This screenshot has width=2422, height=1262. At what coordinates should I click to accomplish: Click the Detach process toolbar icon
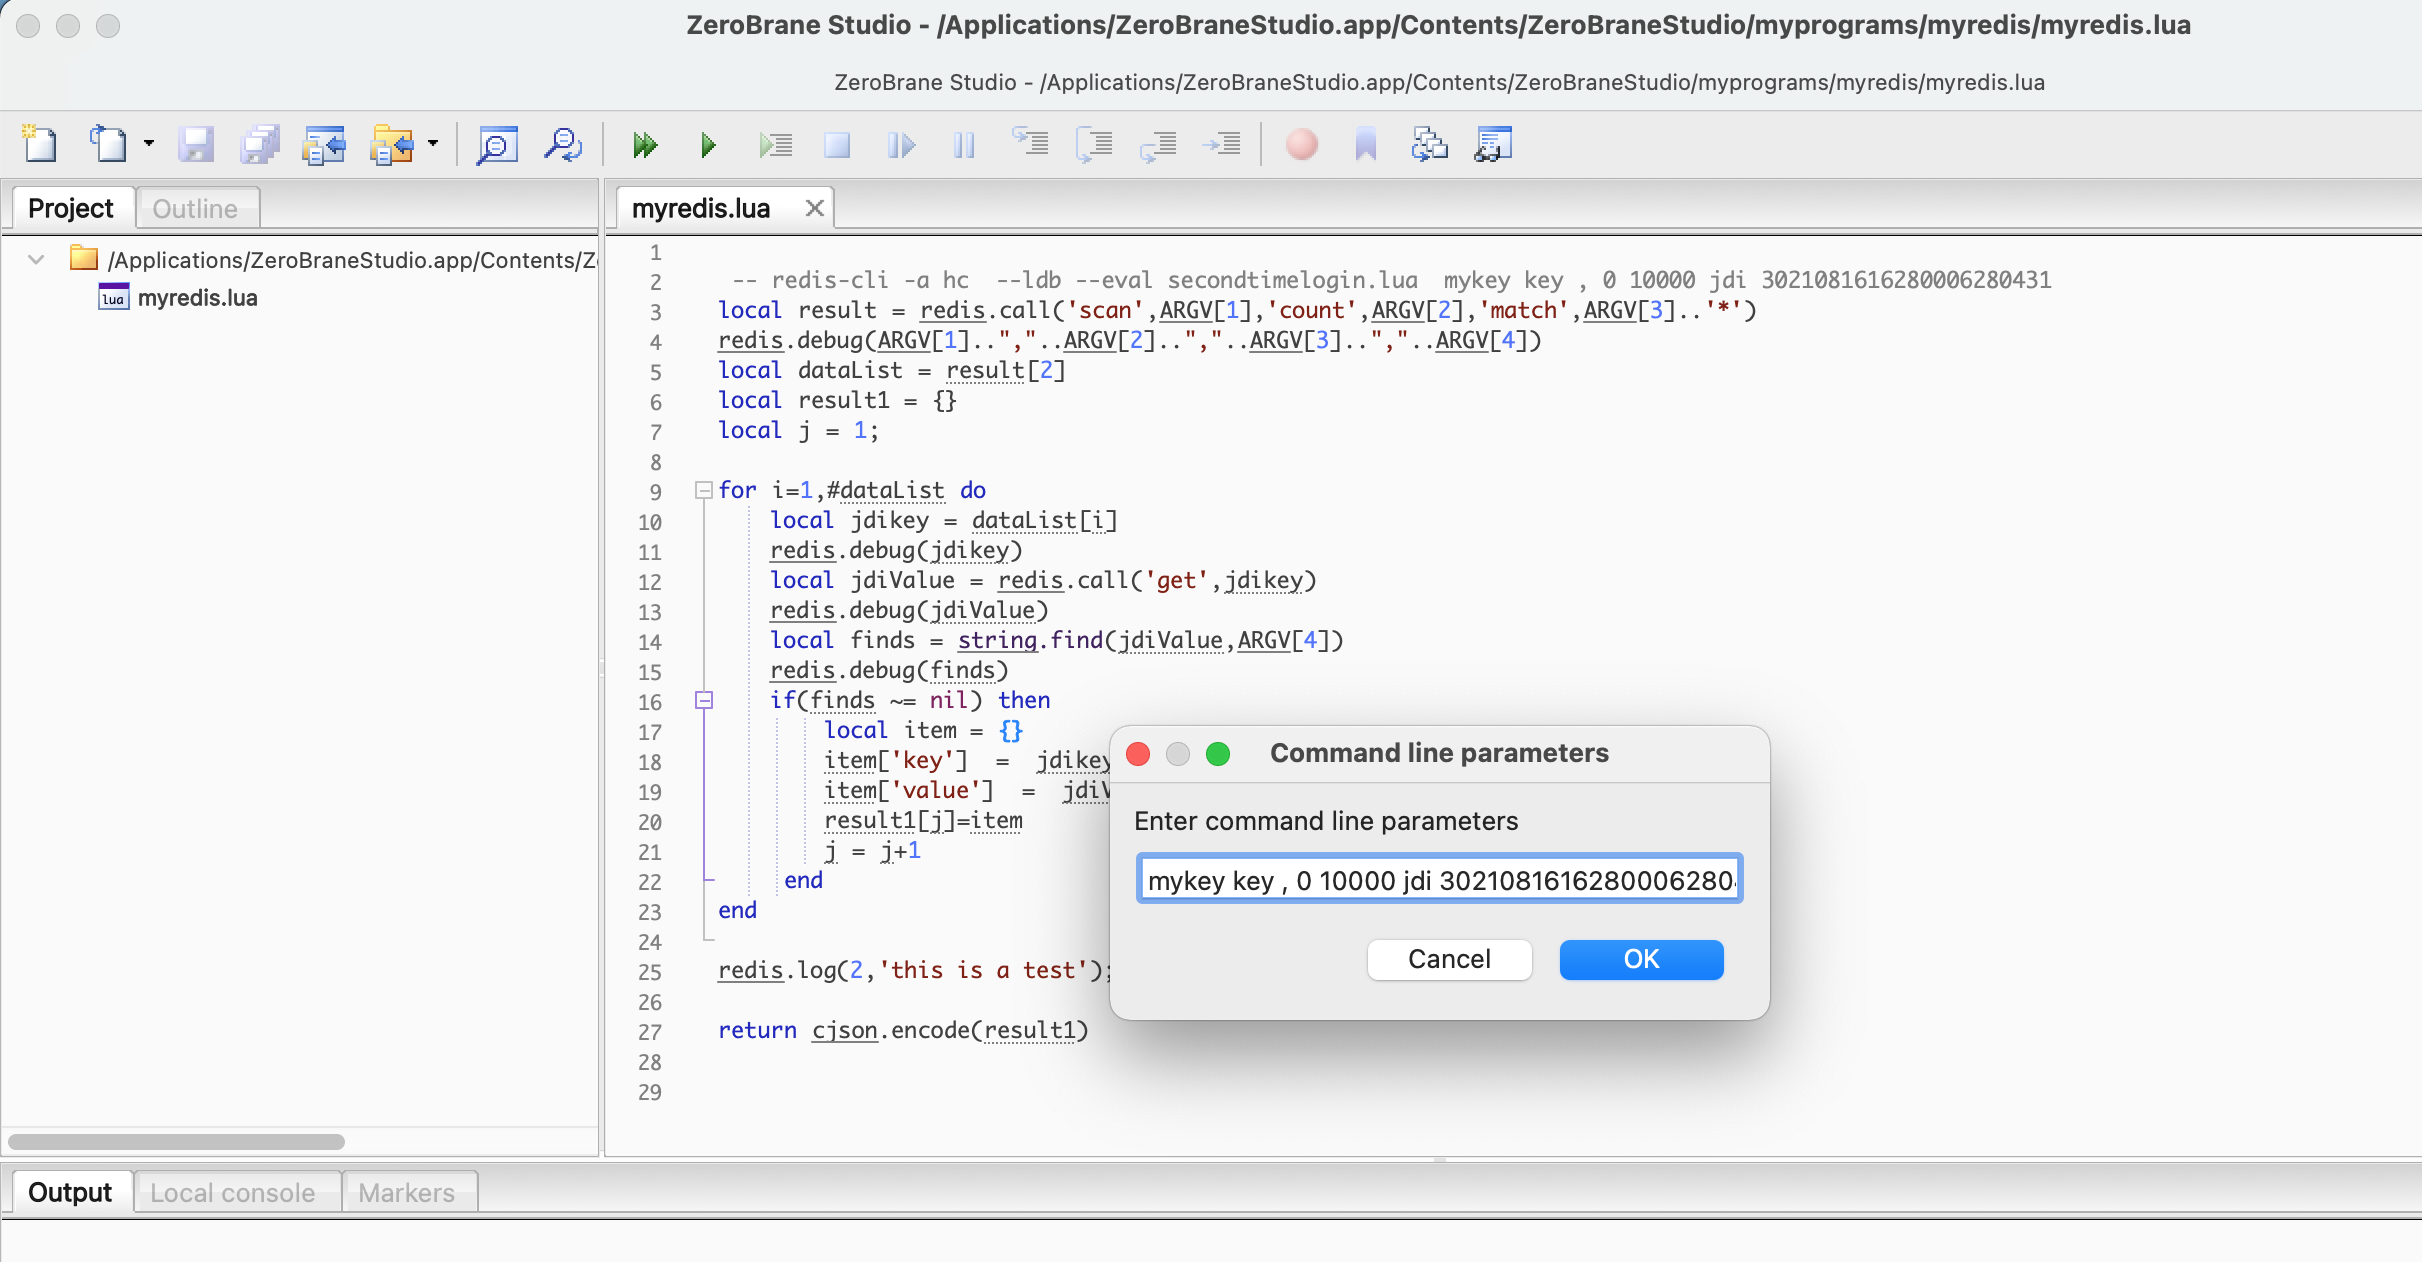(901, 145)
